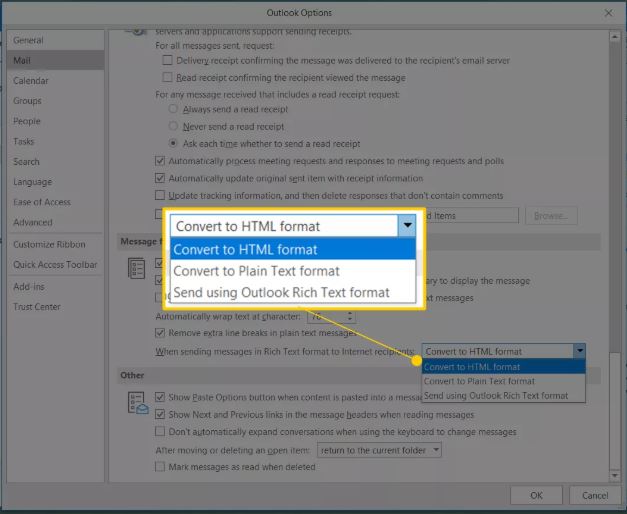The width and height of the screenshot is (627, 514).
Task: Collapse the Rich Text format dropdown arrow
Action: tap(579, 351)
